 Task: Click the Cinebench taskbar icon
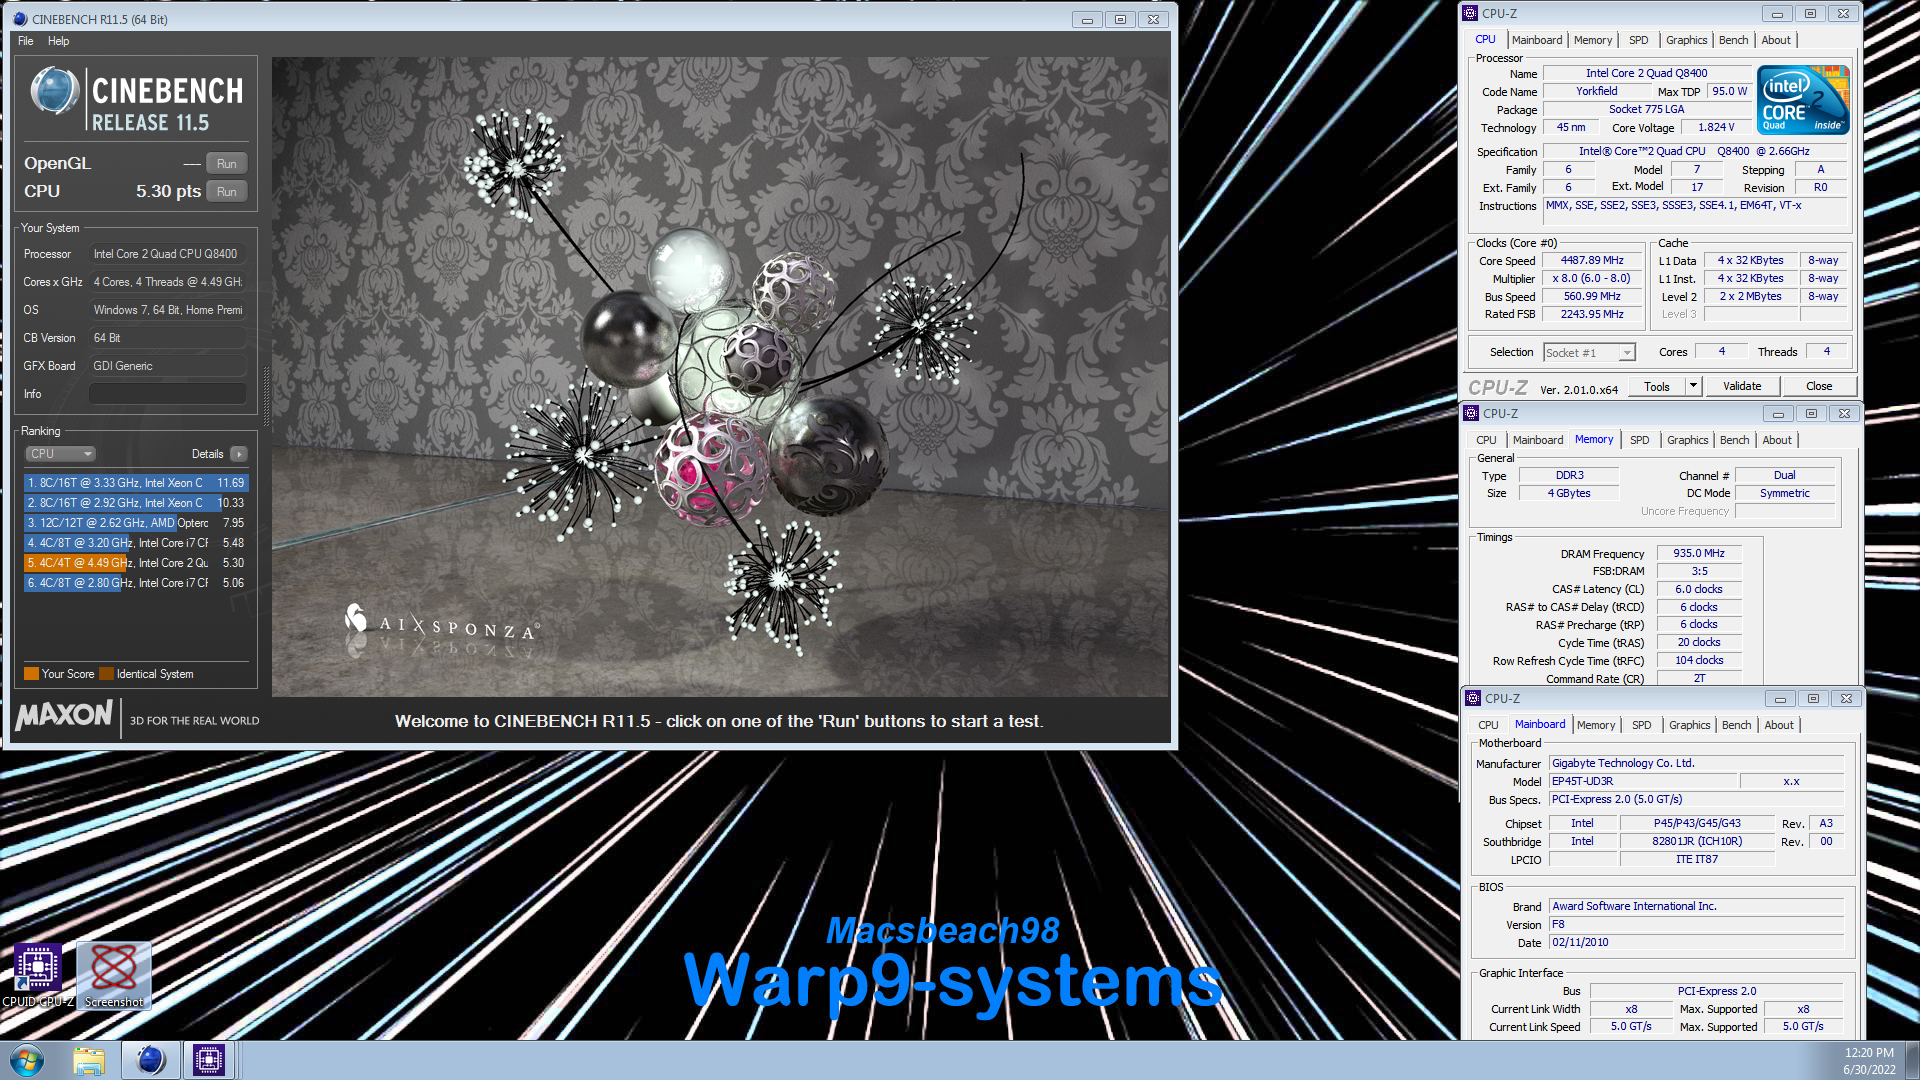pos(151,1060)
